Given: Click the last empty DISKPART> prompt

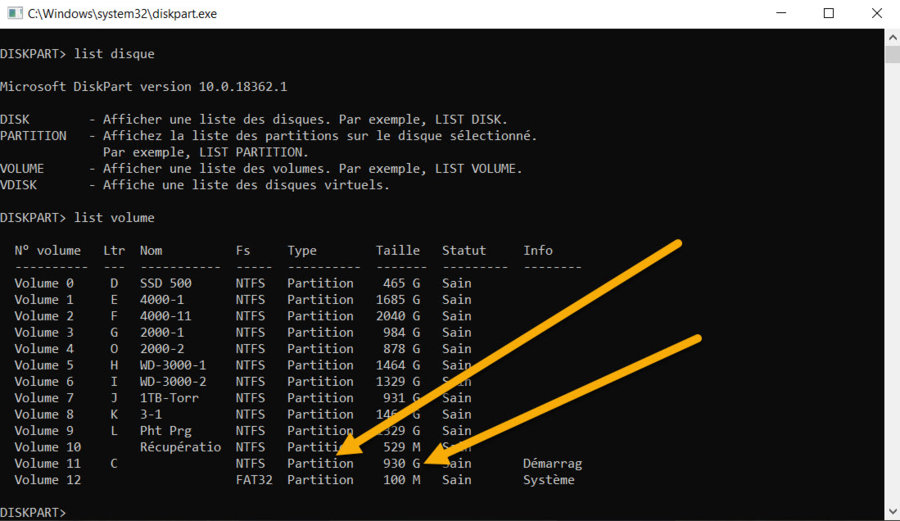Looking at the screenshot, I should click(x=34, y=513).
